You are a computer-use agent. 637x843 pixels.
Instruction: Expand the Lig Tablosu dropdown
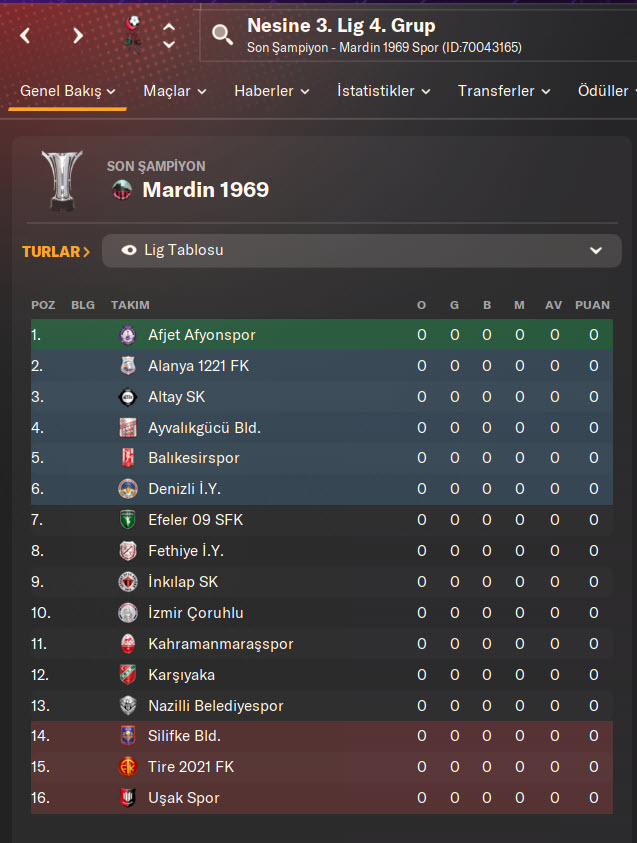[596, 250]
